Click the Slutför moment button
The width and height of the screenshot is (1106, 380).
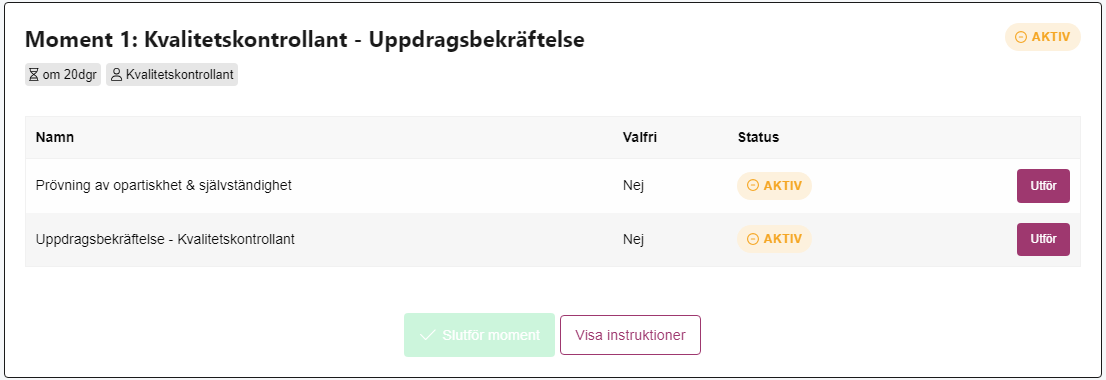click(x=480, y=335)
